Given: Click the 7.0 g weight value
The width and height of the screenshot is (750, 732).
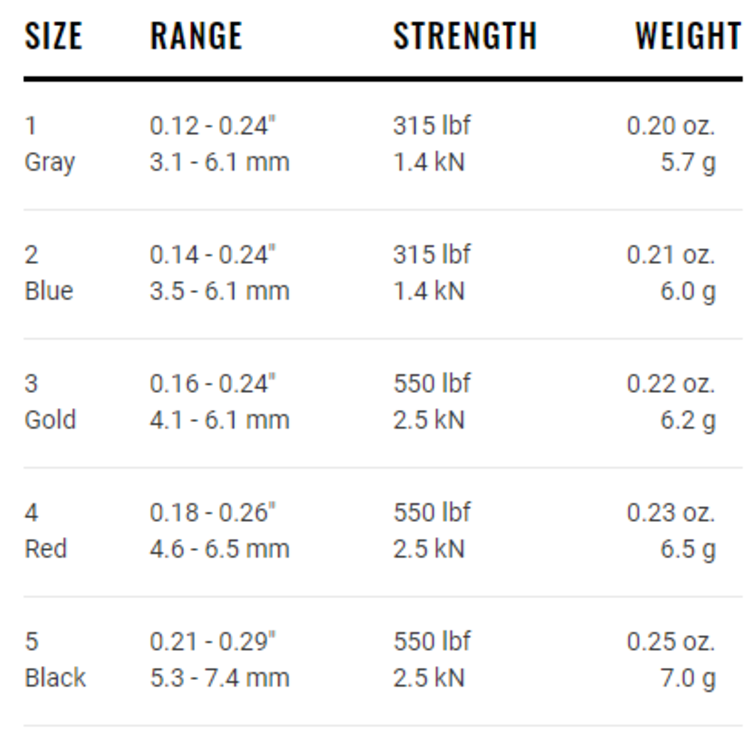Looking at the screenshot, I should [x=687, y=678].
